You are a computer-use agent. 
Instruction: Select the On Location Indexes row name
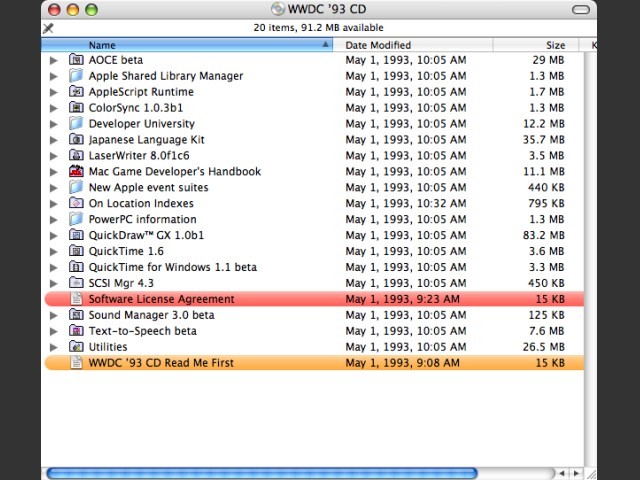point(141,203)
